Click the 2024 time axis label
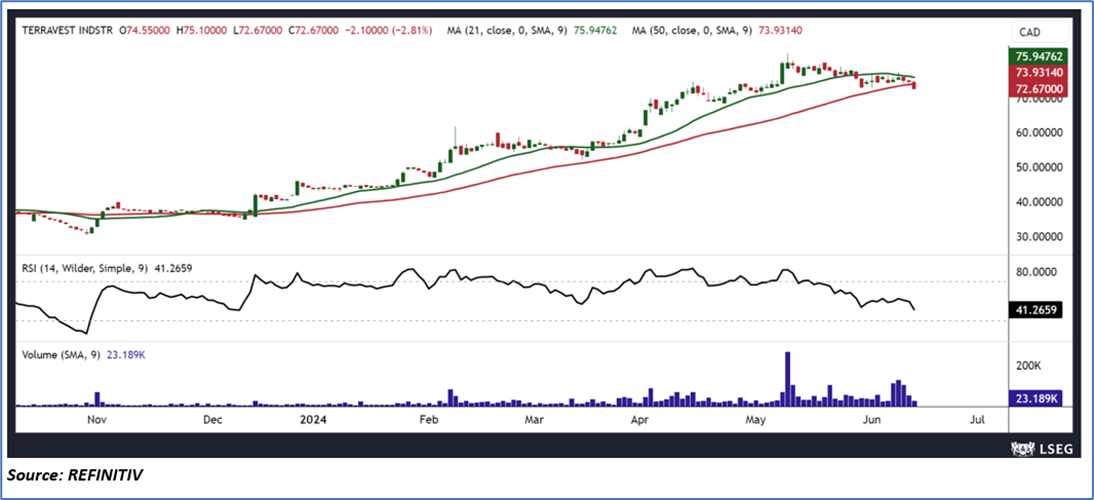 (x=311, y=420)
